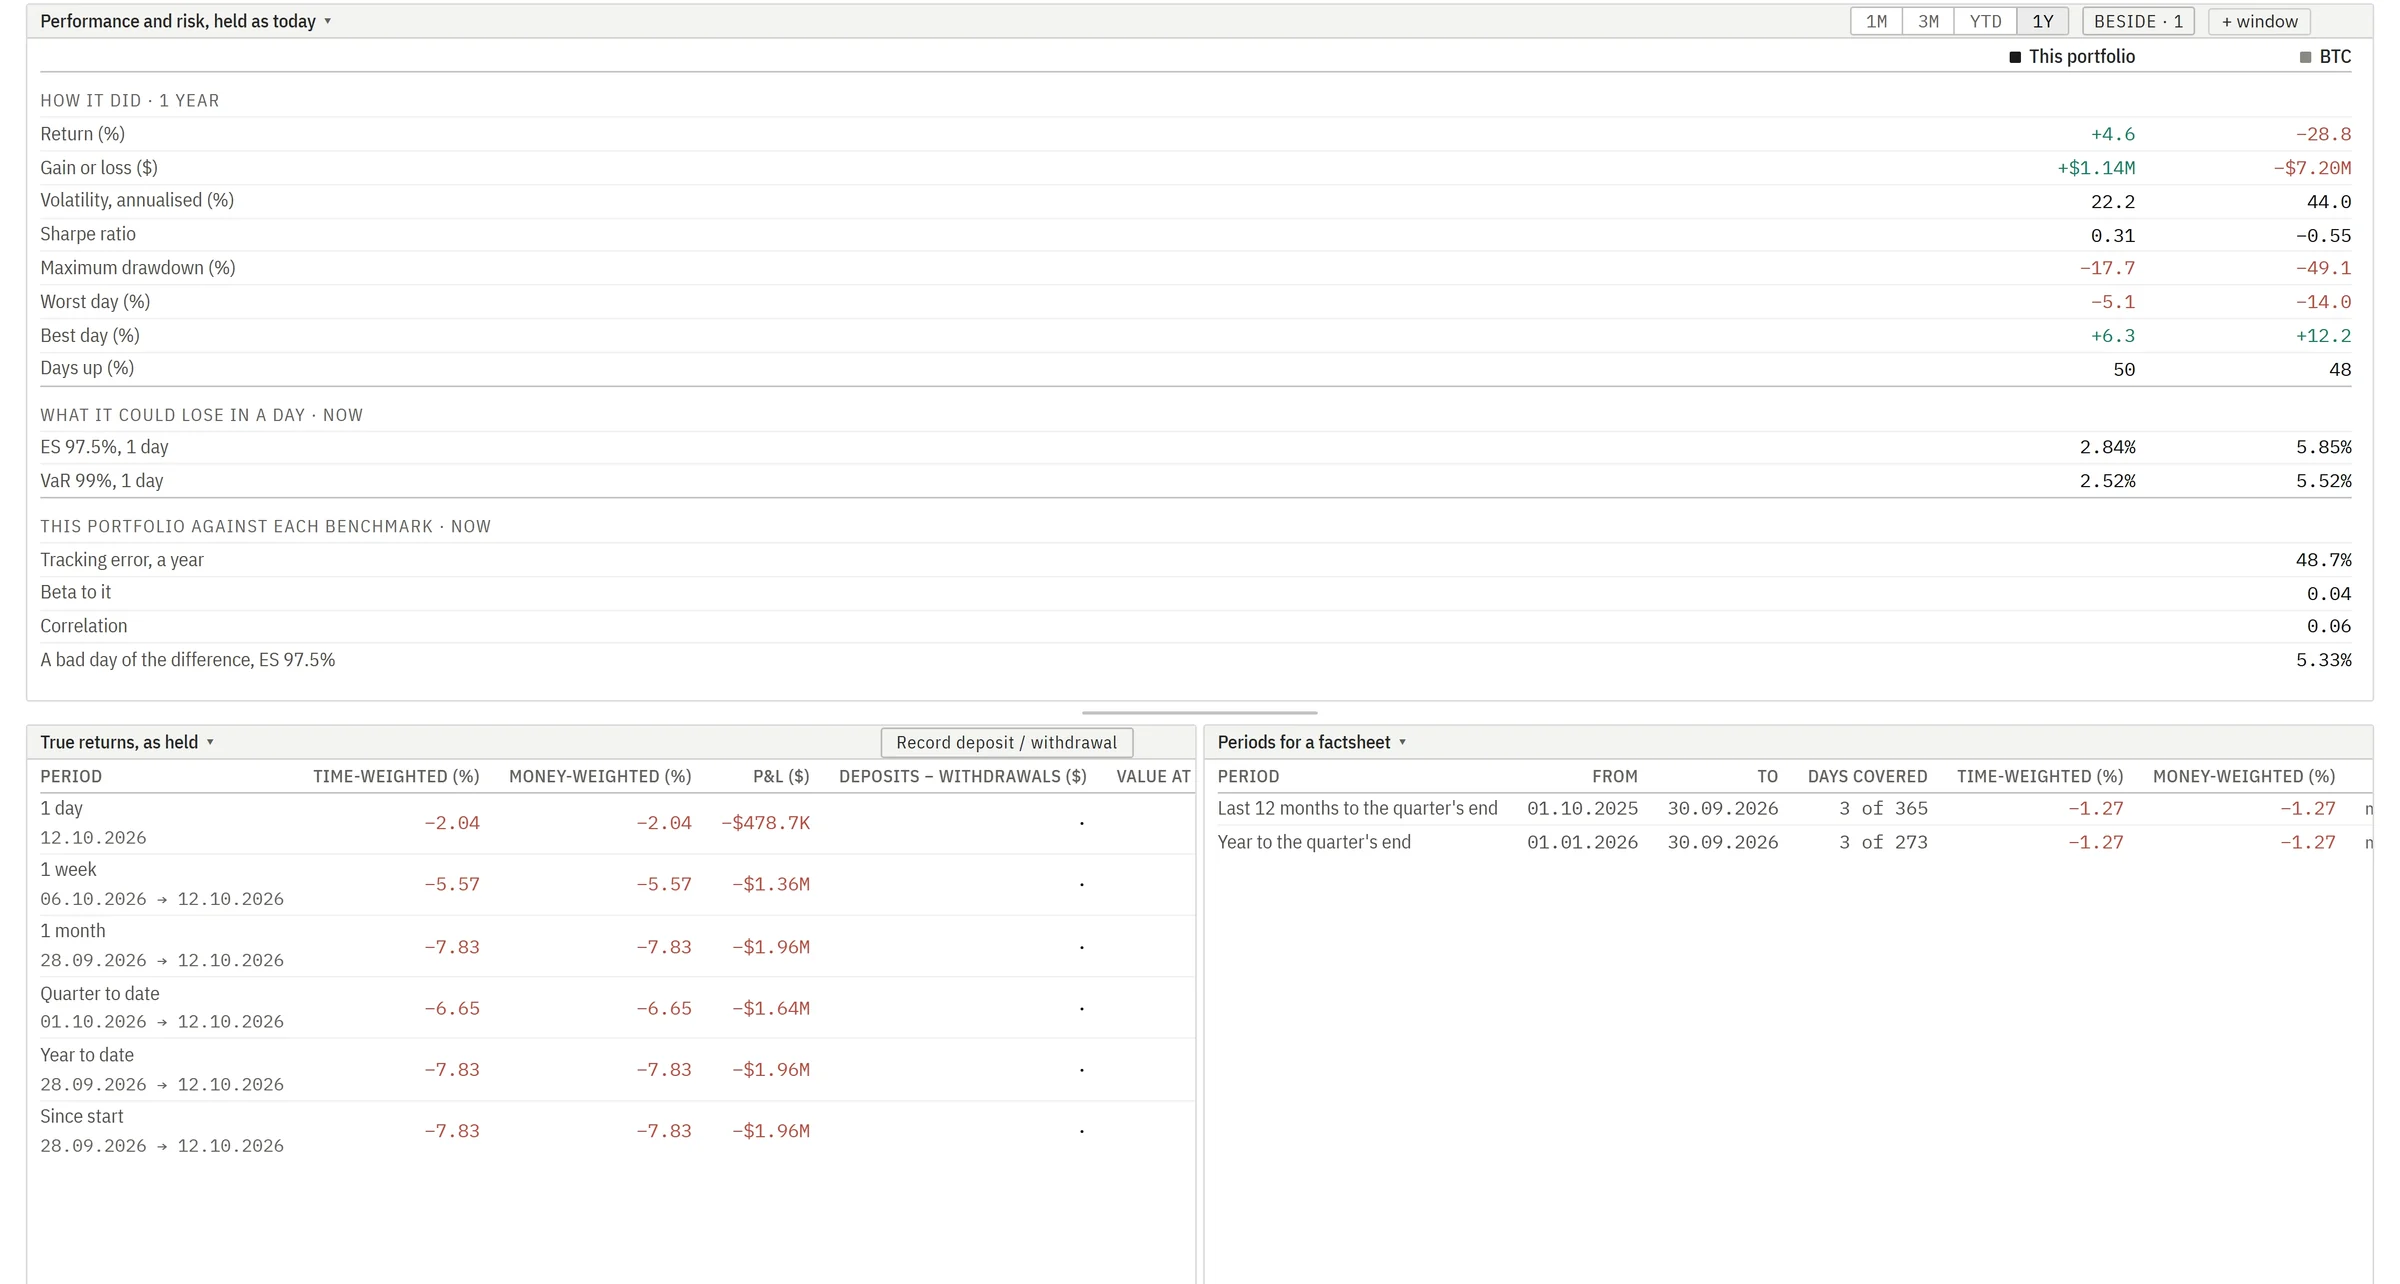Click the Sharpe ratio label

(88, 234)
